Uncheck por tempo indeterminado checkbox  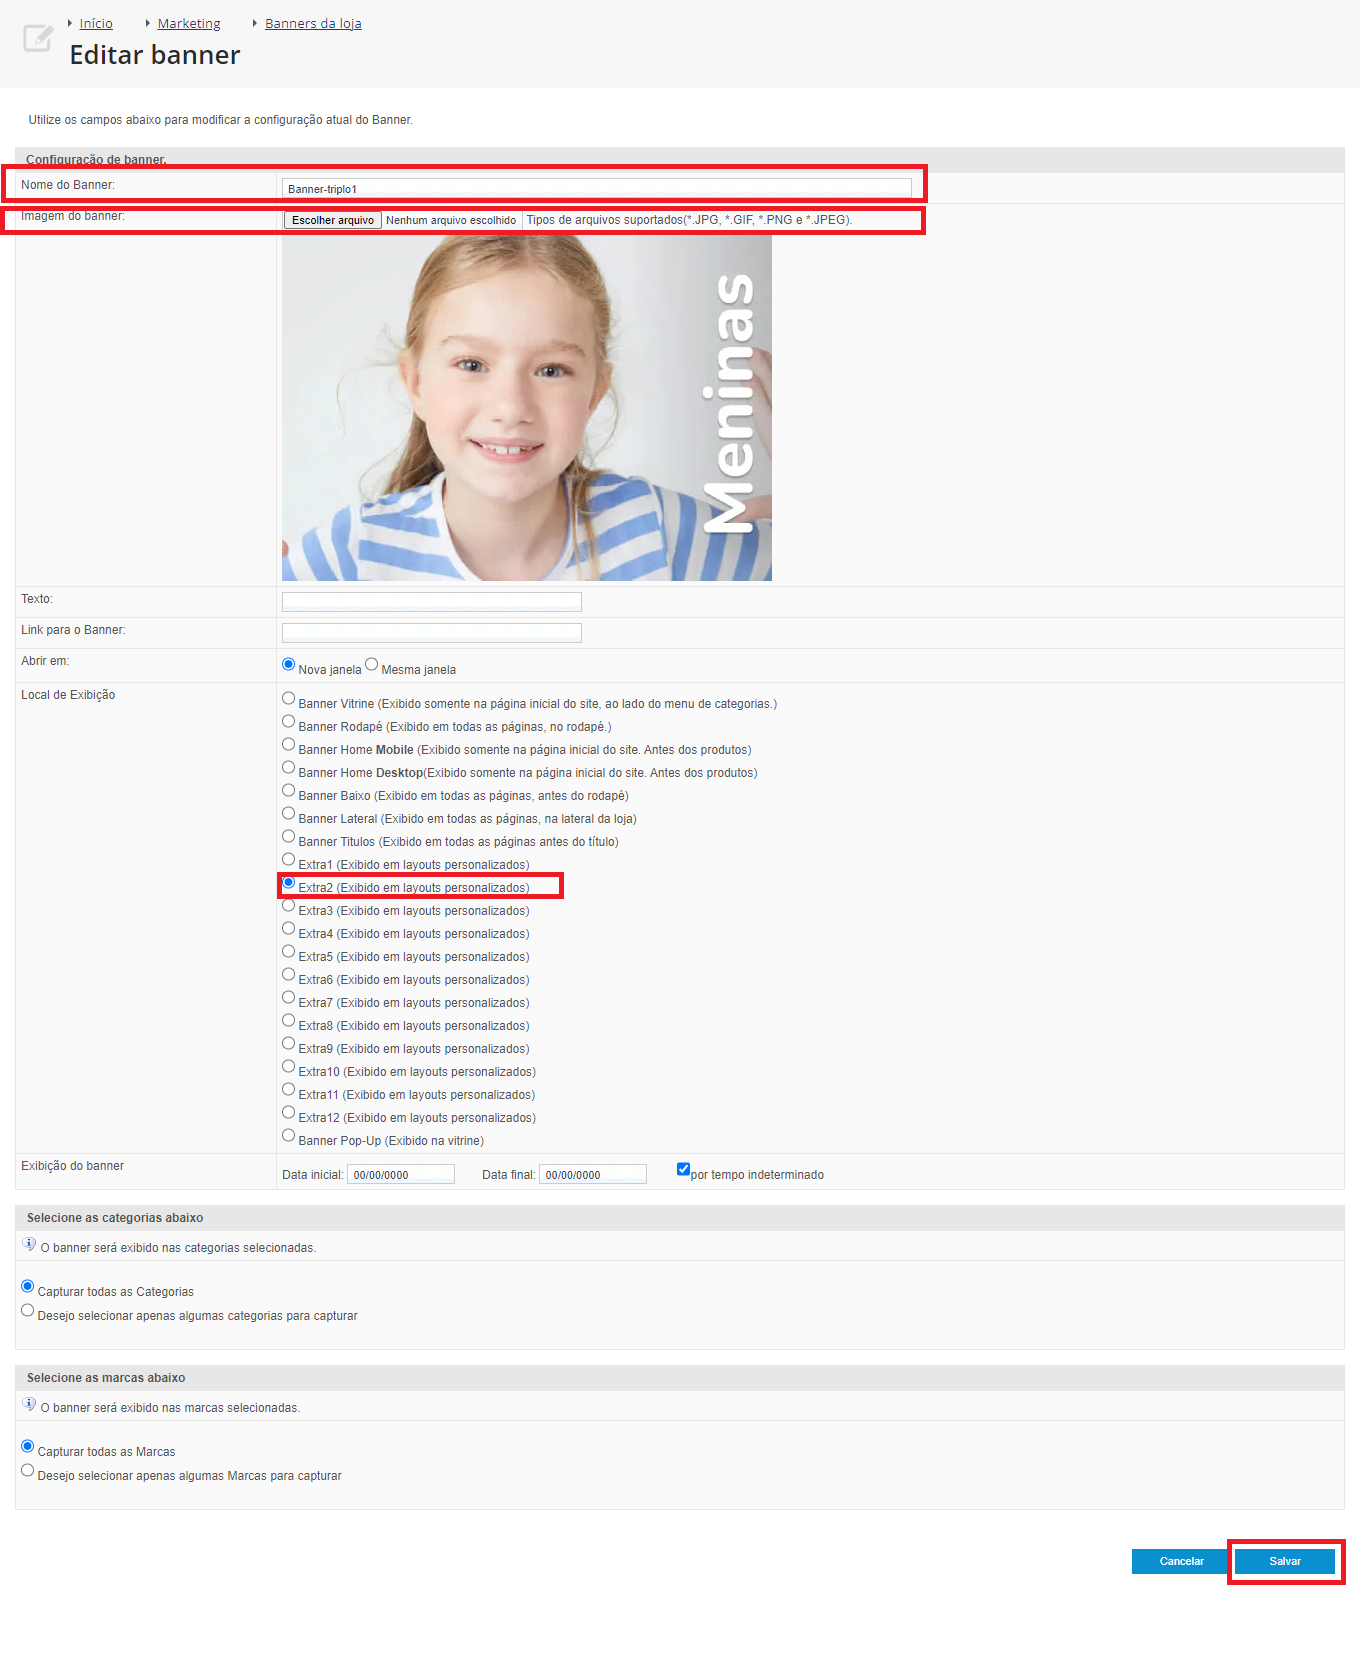click(x=683, y=1169)
